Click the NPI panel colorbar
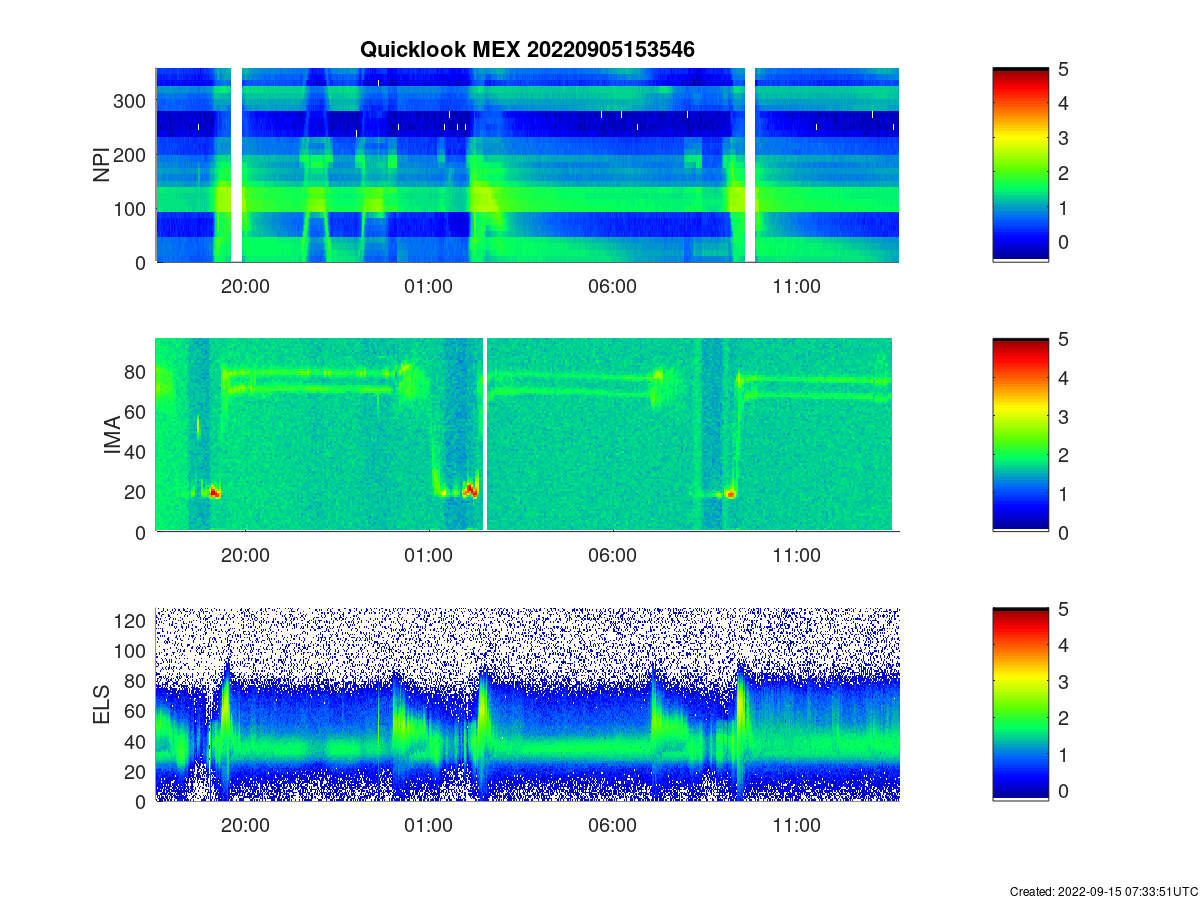The image size is (1200, 900). click(1020, 165)
